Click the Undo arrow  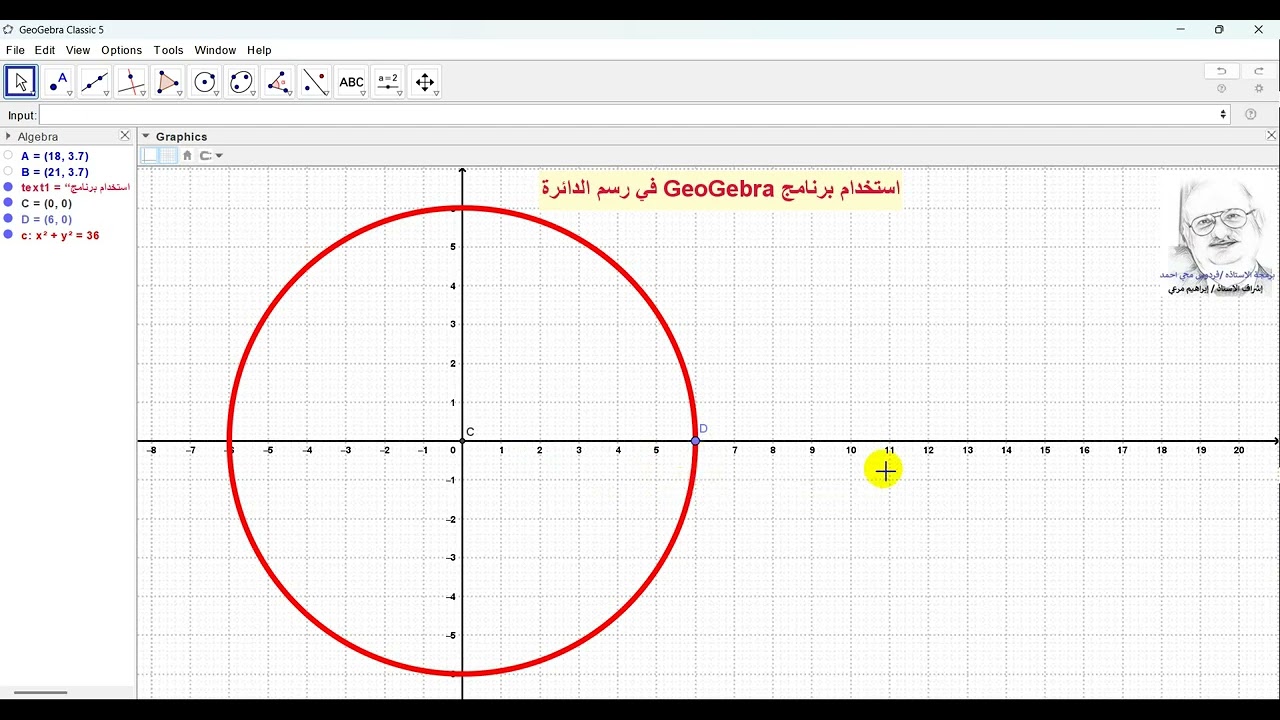click(x=1221, y=71)
